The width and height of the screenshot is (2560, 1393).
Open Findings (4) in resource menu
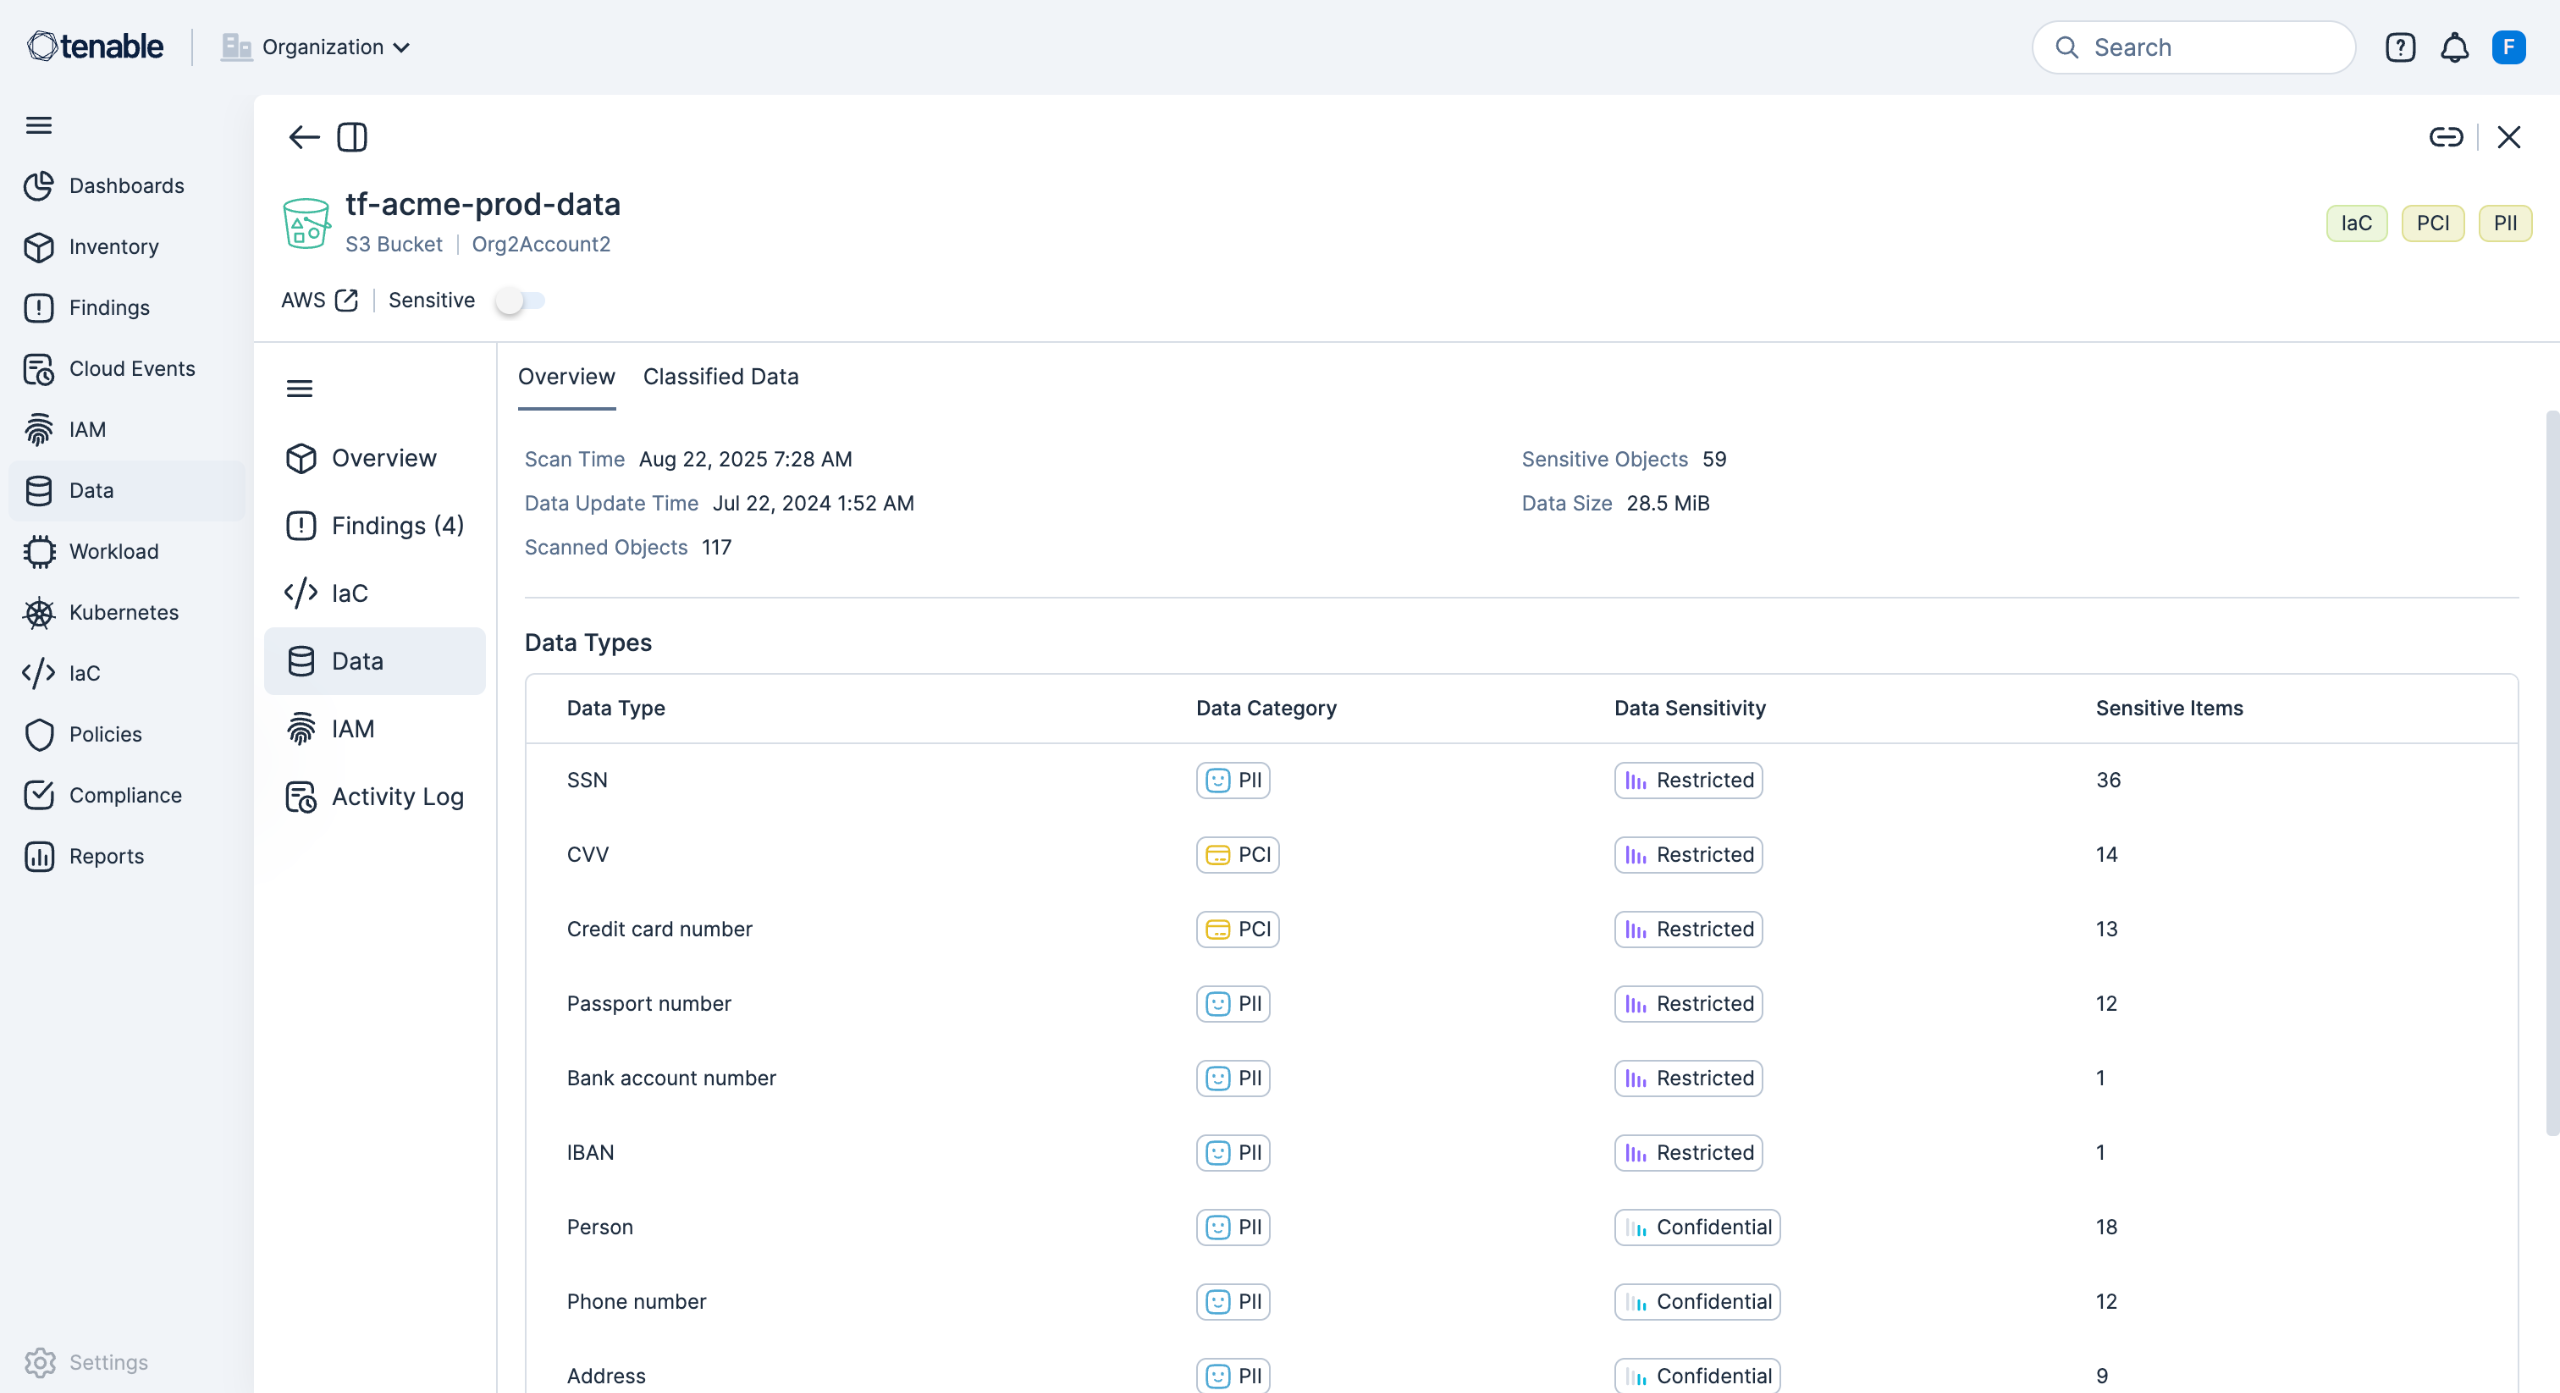tap(397, 525)
